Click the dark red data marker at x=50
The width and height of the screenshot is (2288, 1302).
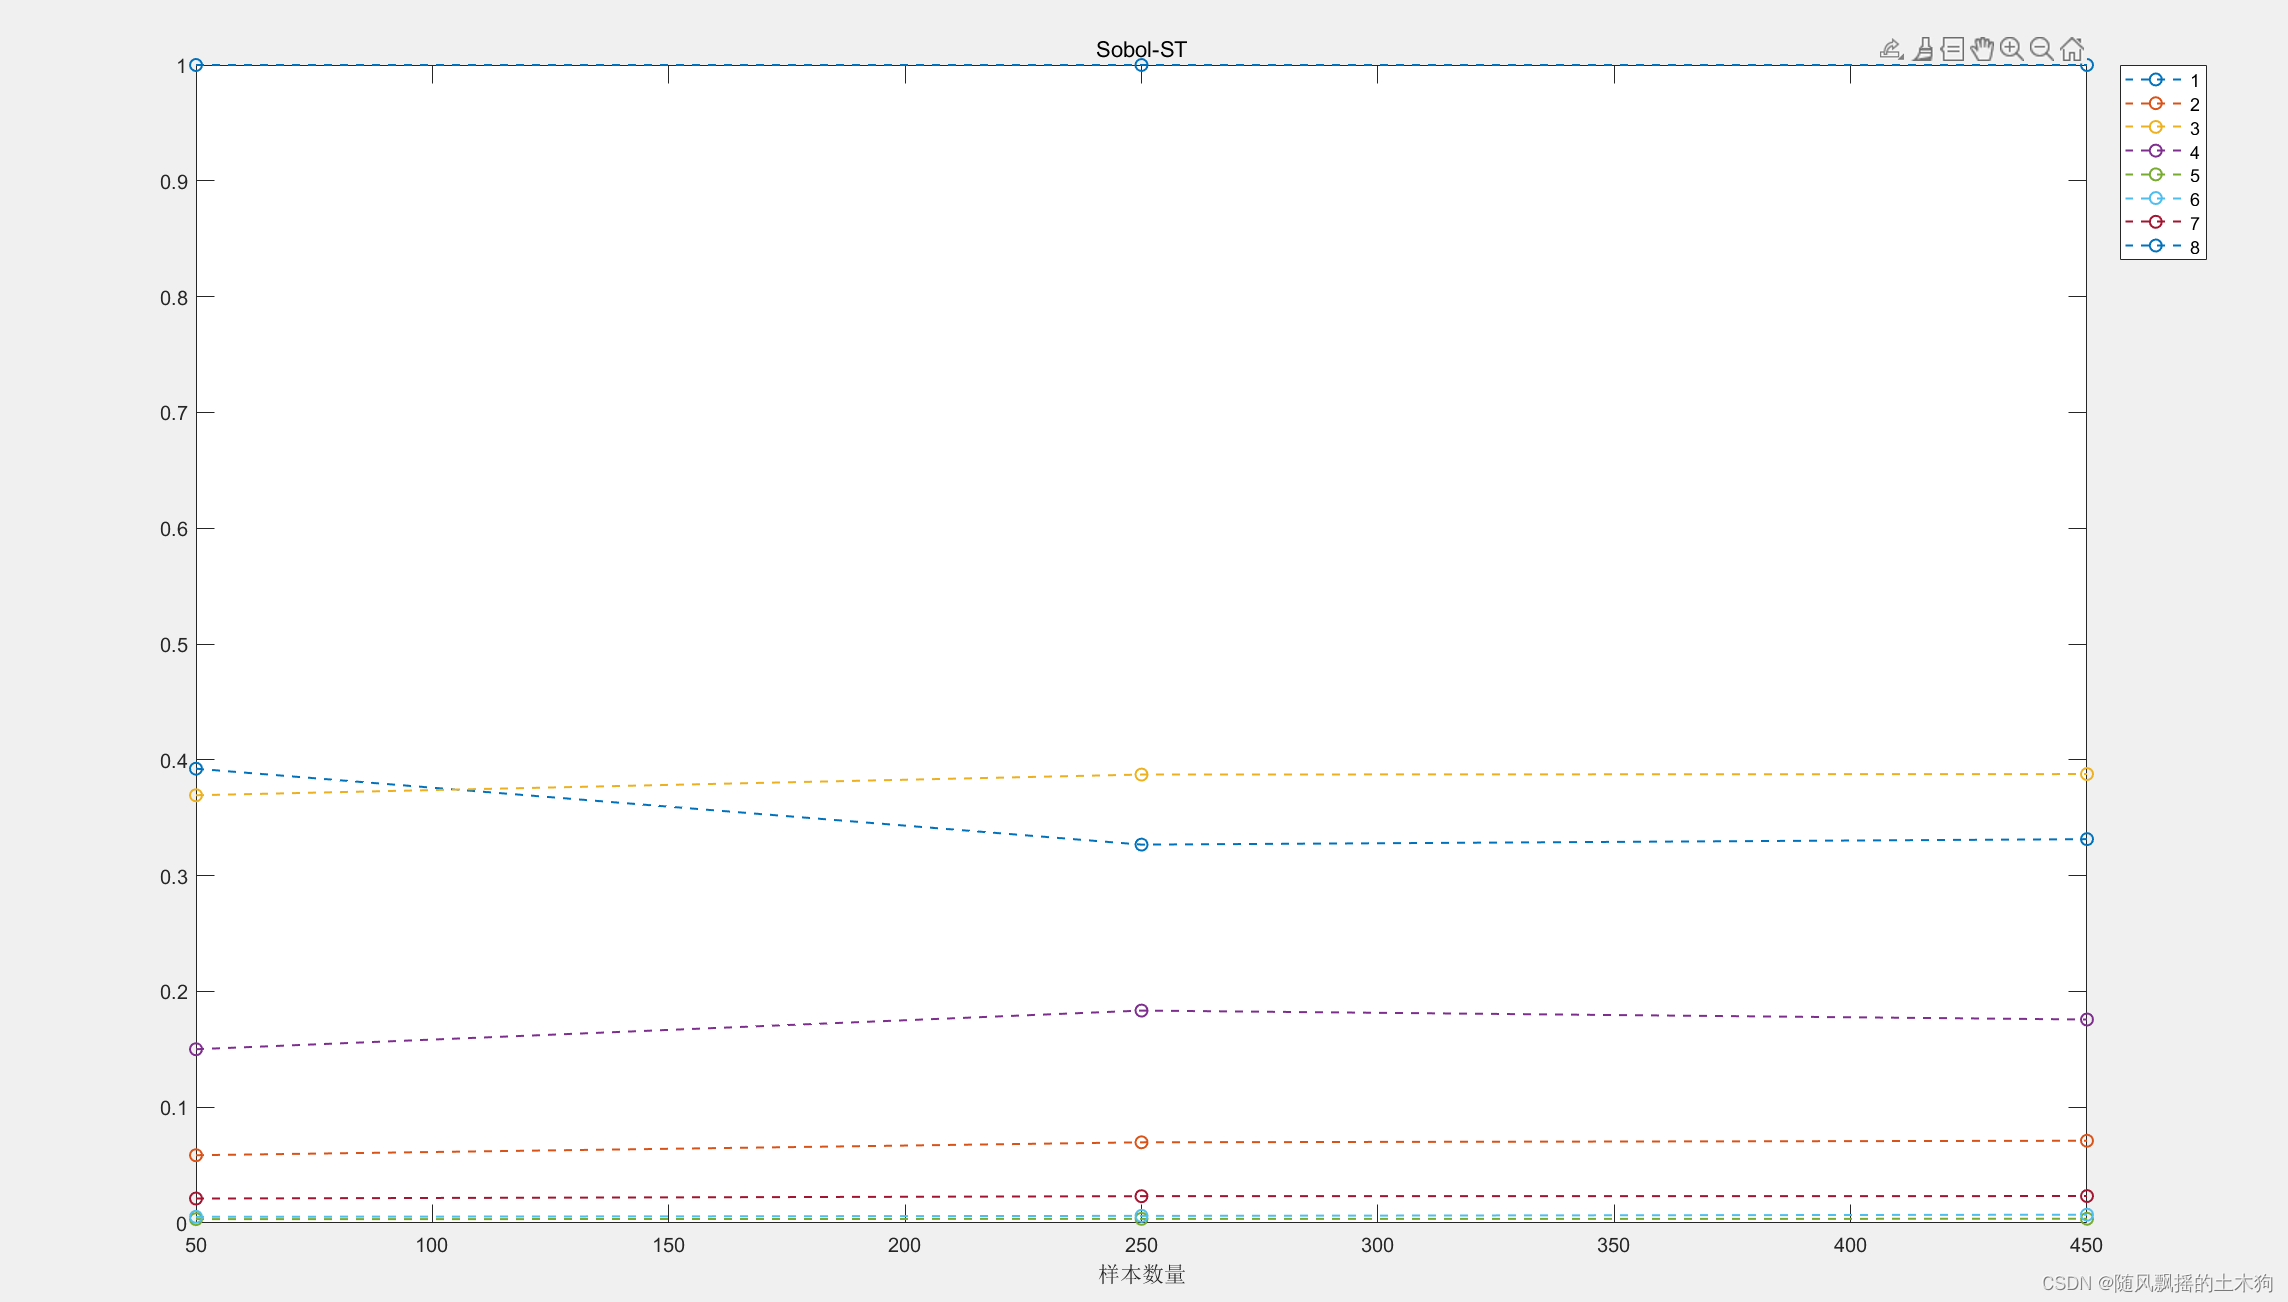pyautogui.click(x=196, y=1198)
